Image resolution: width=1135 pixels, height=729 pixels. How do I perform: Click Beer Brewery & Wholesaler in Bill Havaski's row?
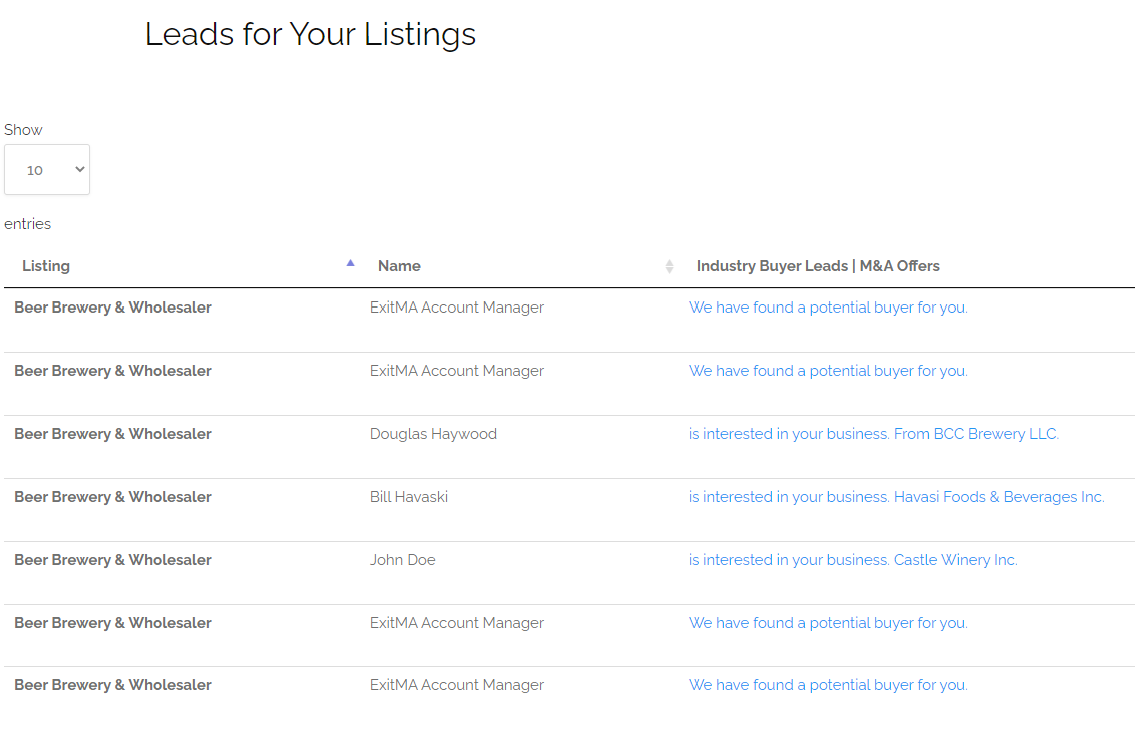pyautogui.click(x=113, y=497)
